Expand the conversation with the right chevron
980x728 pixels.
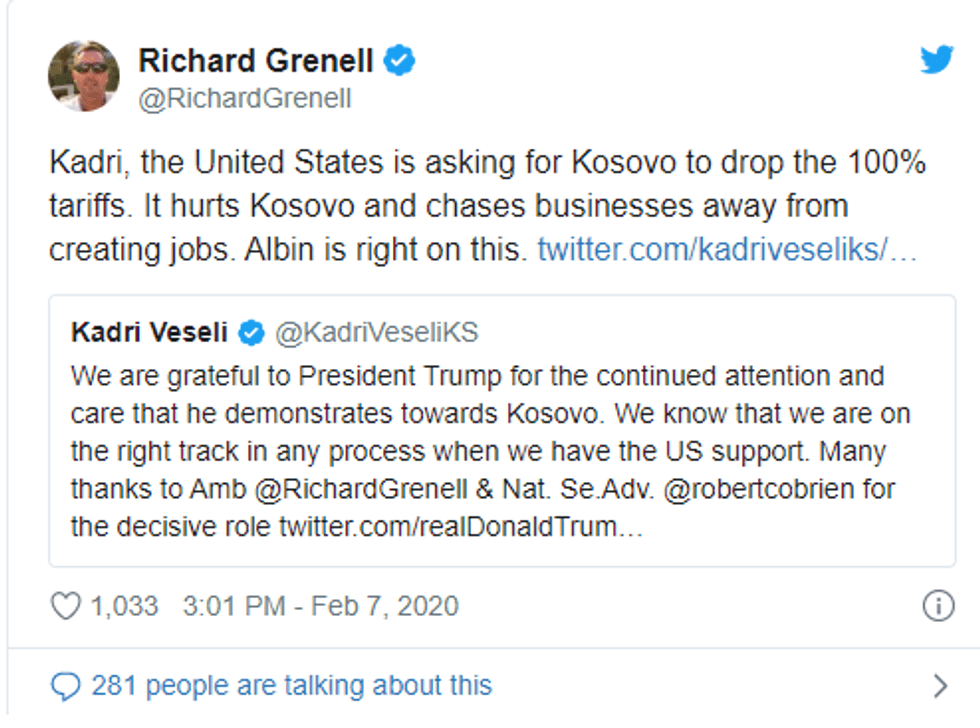939,686
